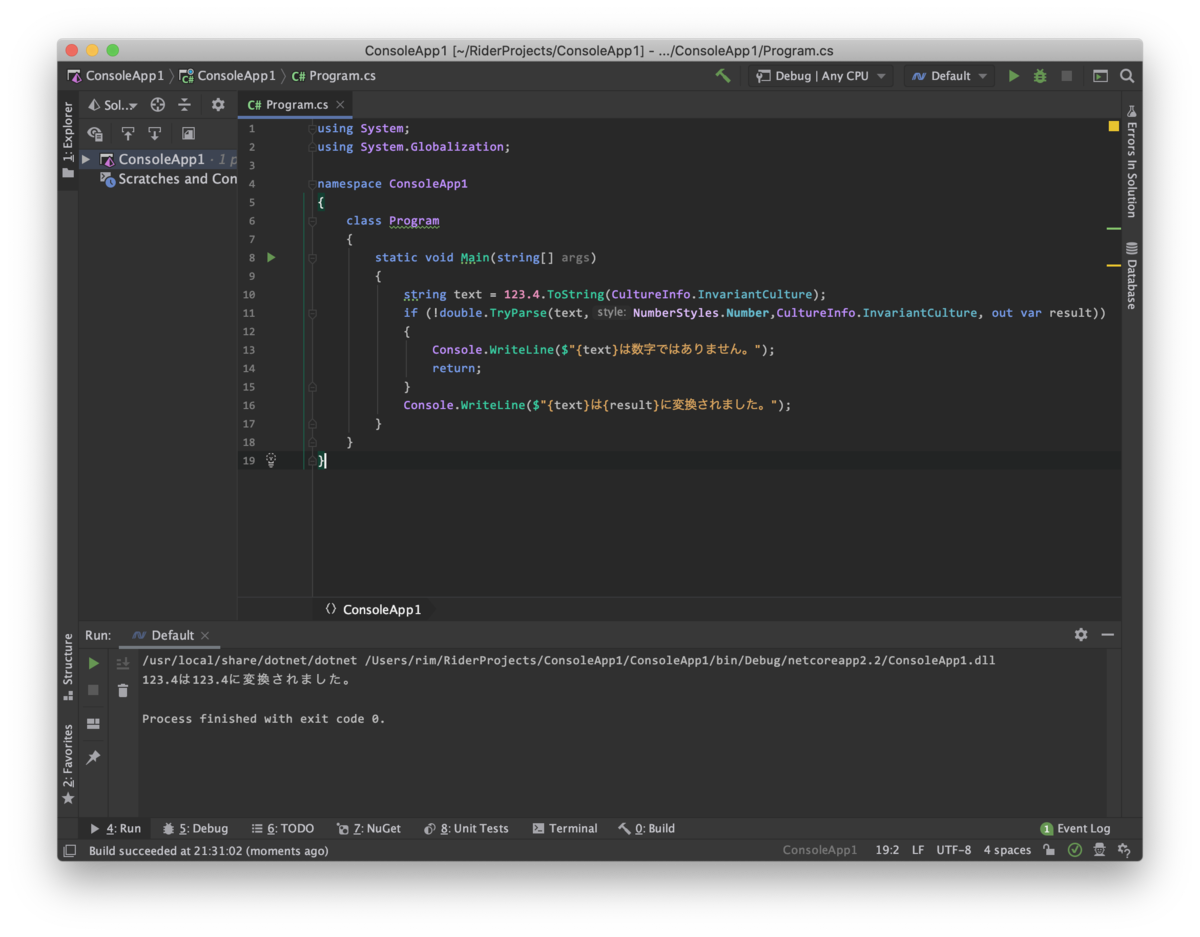Viewport: 1200px width, 937px height.
Task: Toggle show all files eye icon in explorer
Action: 95,133
